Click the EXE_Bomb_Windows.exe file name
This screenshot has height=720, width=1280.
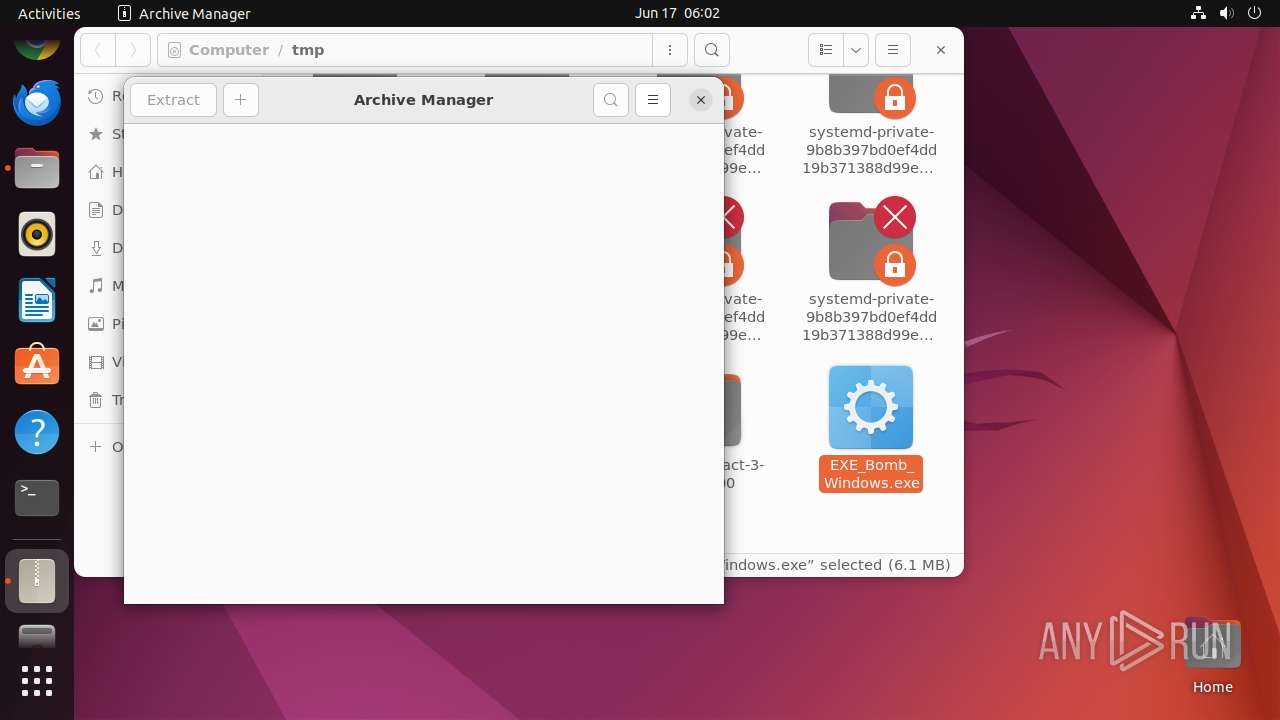871,474
